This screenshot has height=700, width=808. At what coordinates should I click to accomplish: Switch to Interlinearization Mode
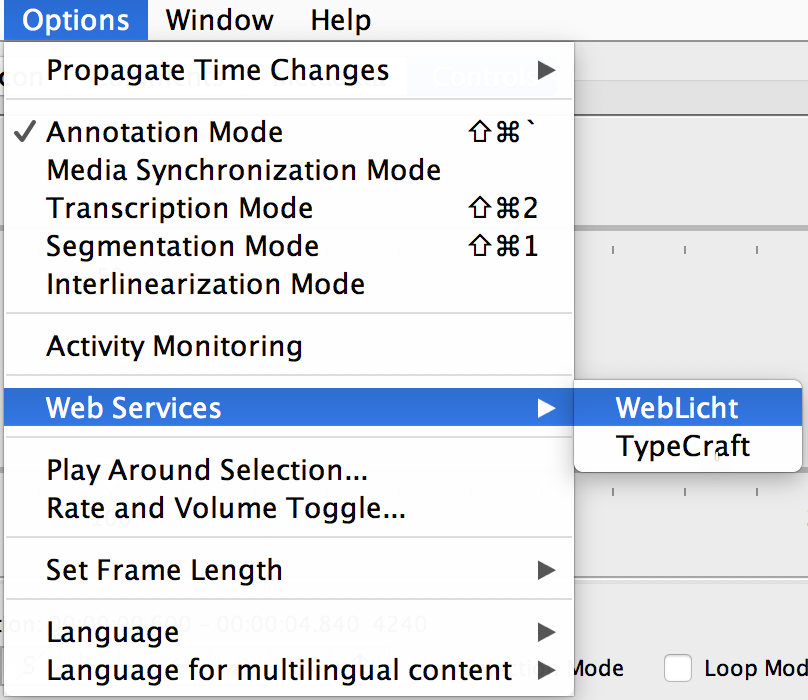tap(289, 284)
